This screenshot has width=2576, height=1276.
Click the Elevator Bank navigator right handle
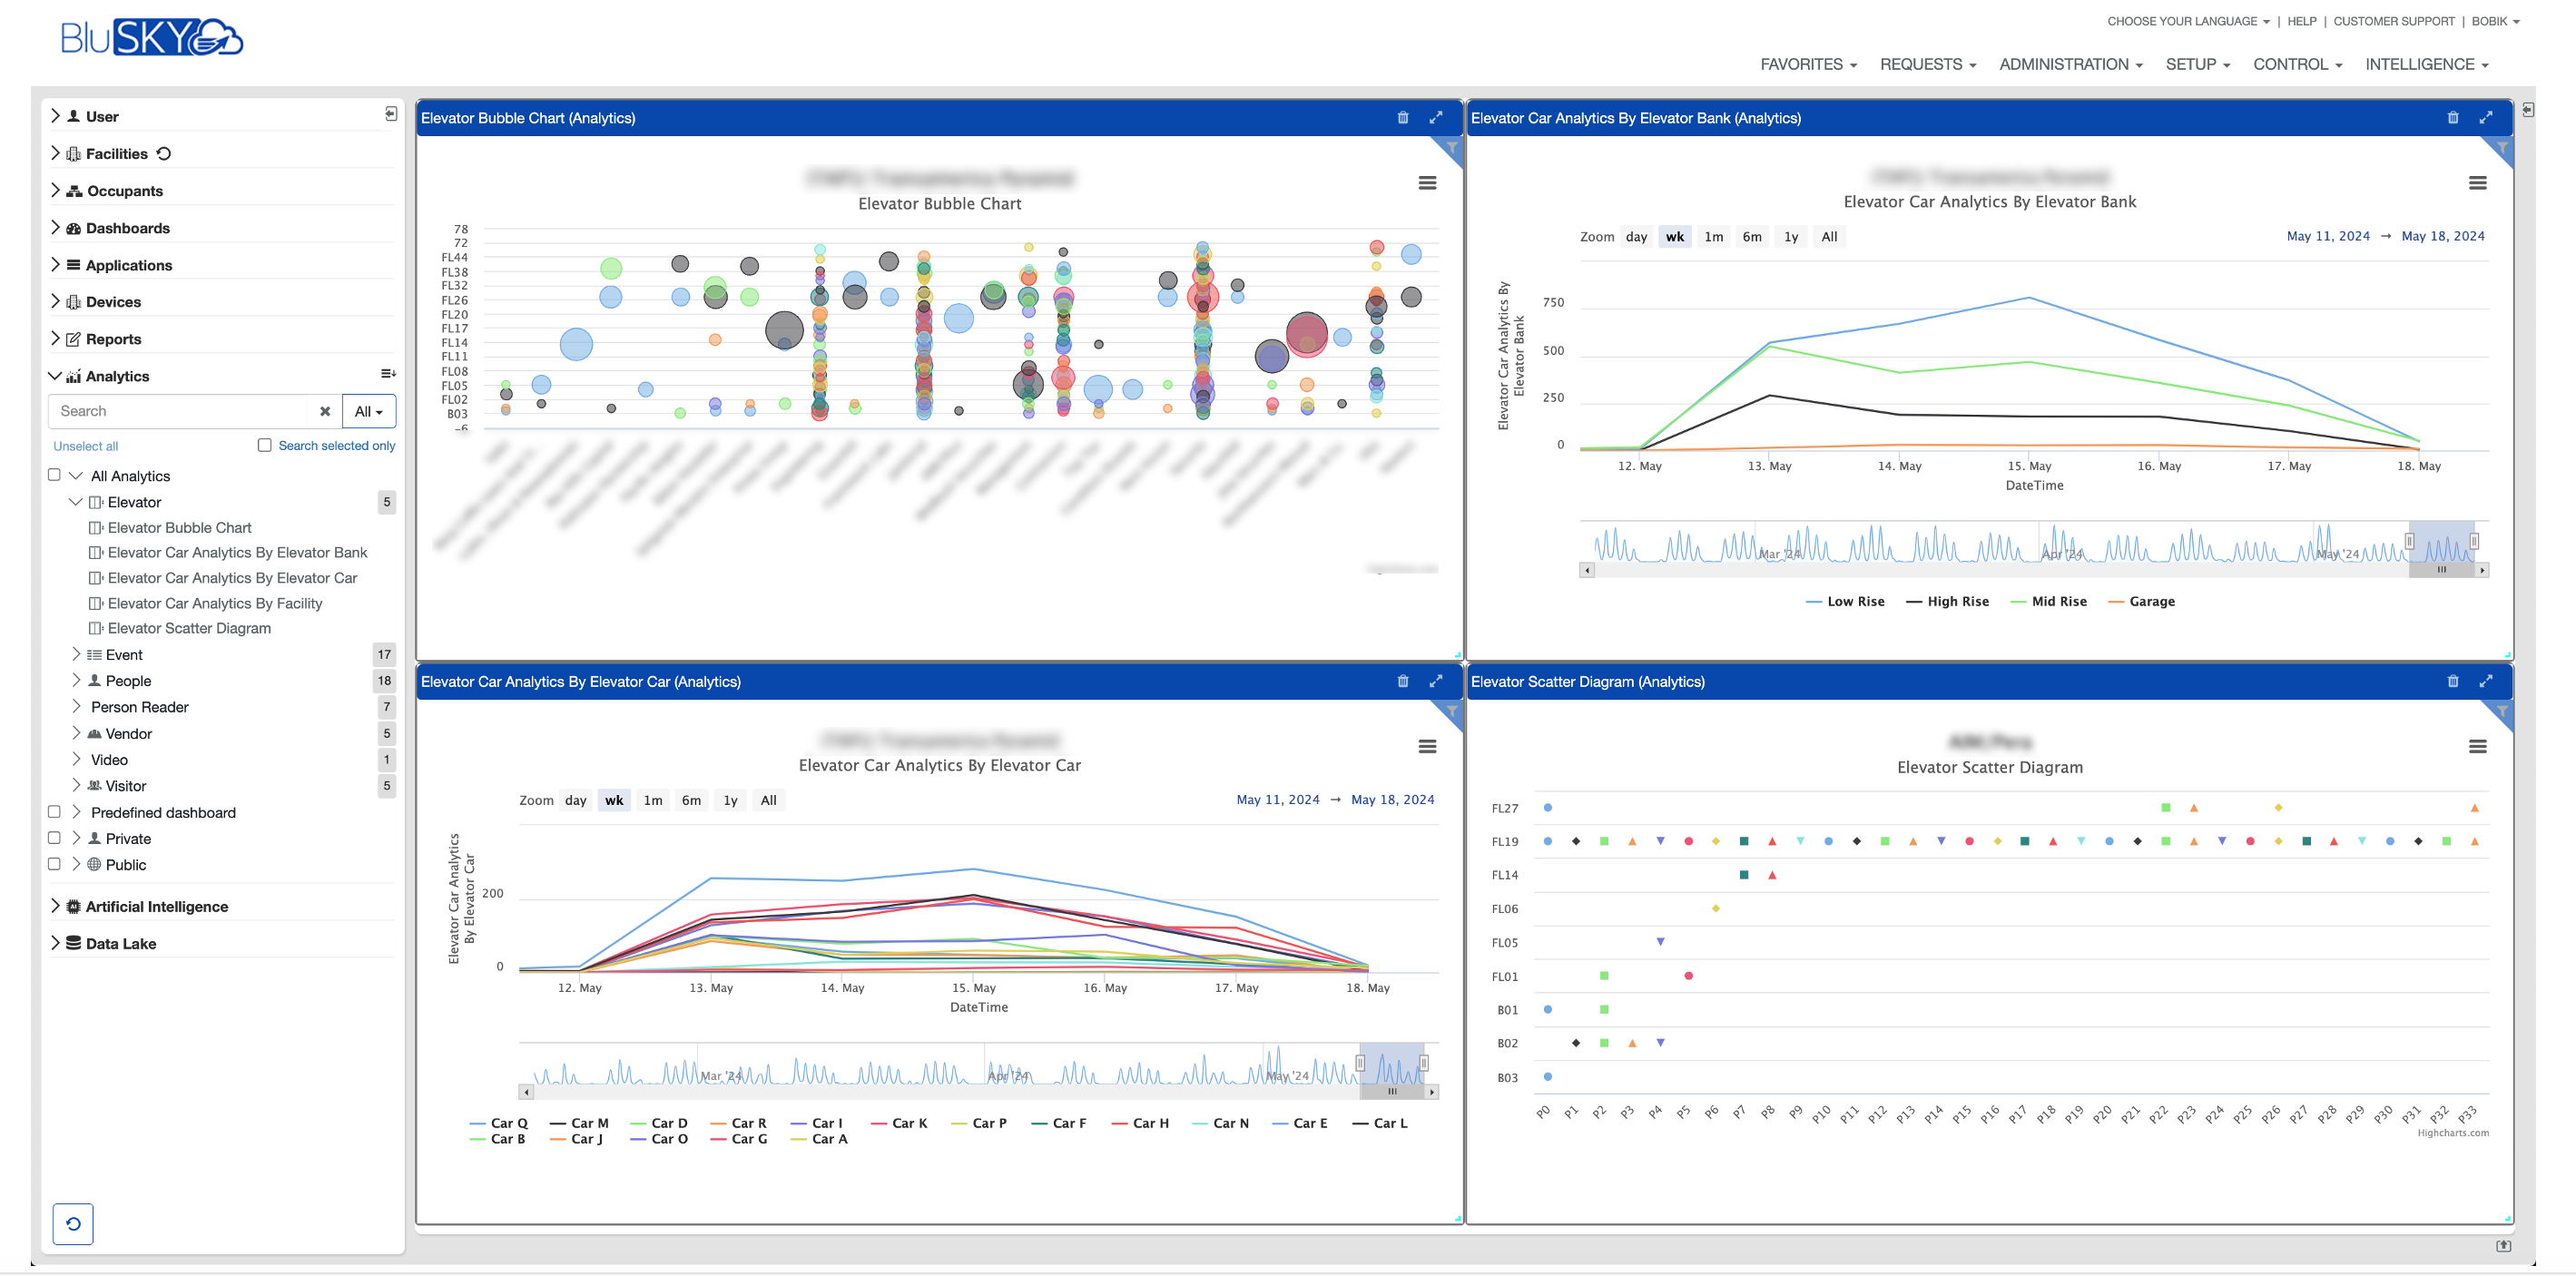click(2473, 541)
